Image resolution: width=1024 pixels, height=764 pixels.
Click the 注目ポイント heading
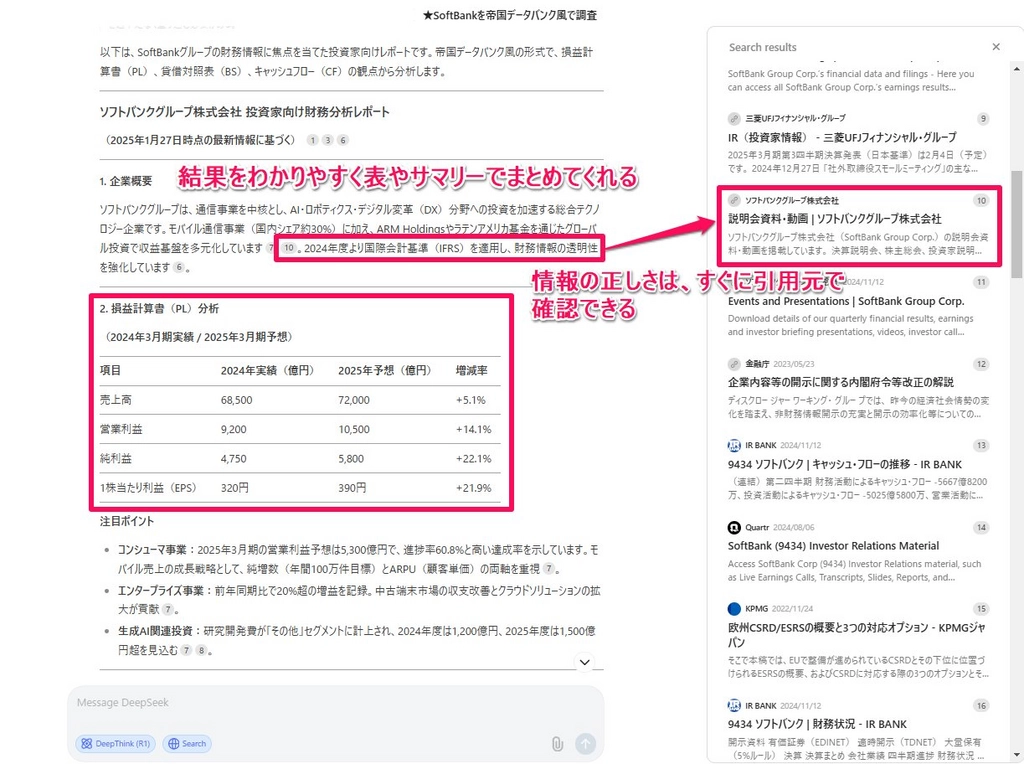click(x=127, y=521)
